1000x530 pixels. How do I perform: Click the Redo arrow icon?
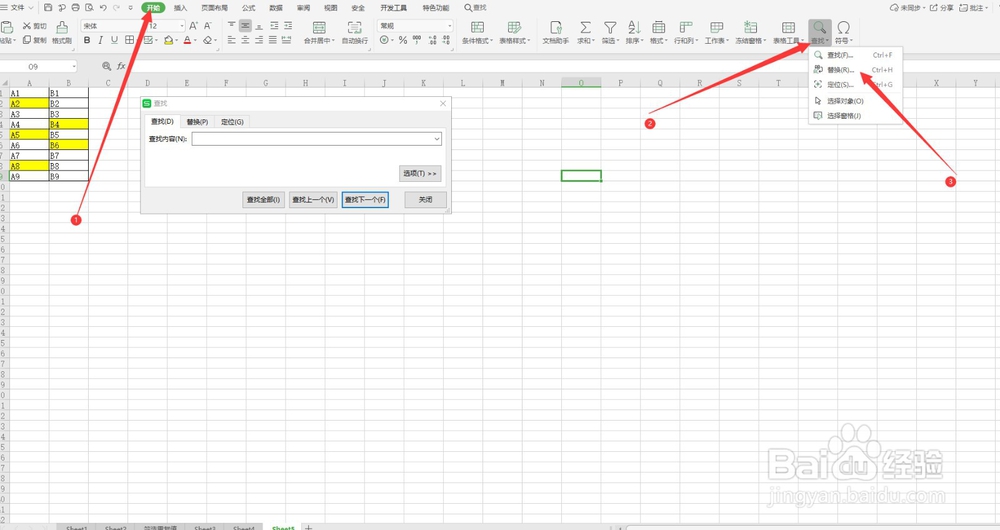[x=116, y=8]
